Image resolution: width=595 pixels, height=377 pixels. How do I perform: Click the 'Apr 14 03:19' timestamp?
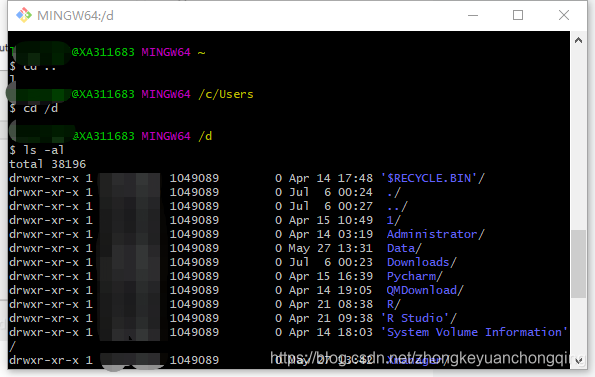331,234
